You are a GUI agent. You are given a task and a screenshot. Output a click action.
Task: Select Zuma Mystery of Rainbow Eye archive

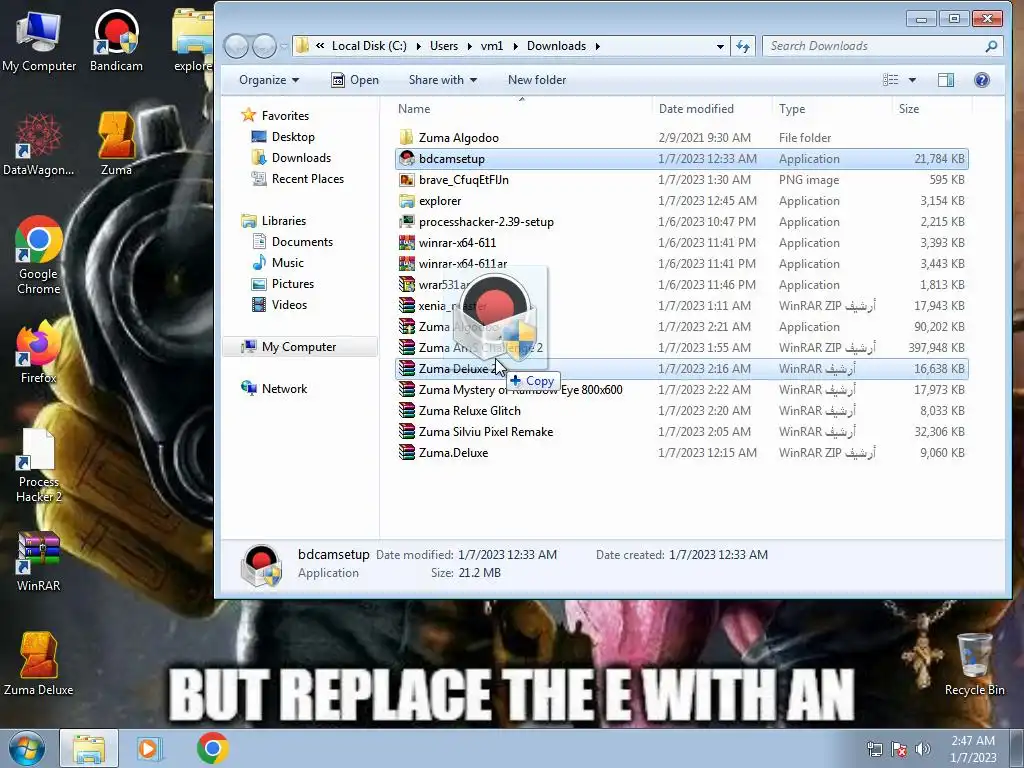click(x=682, y=390)
